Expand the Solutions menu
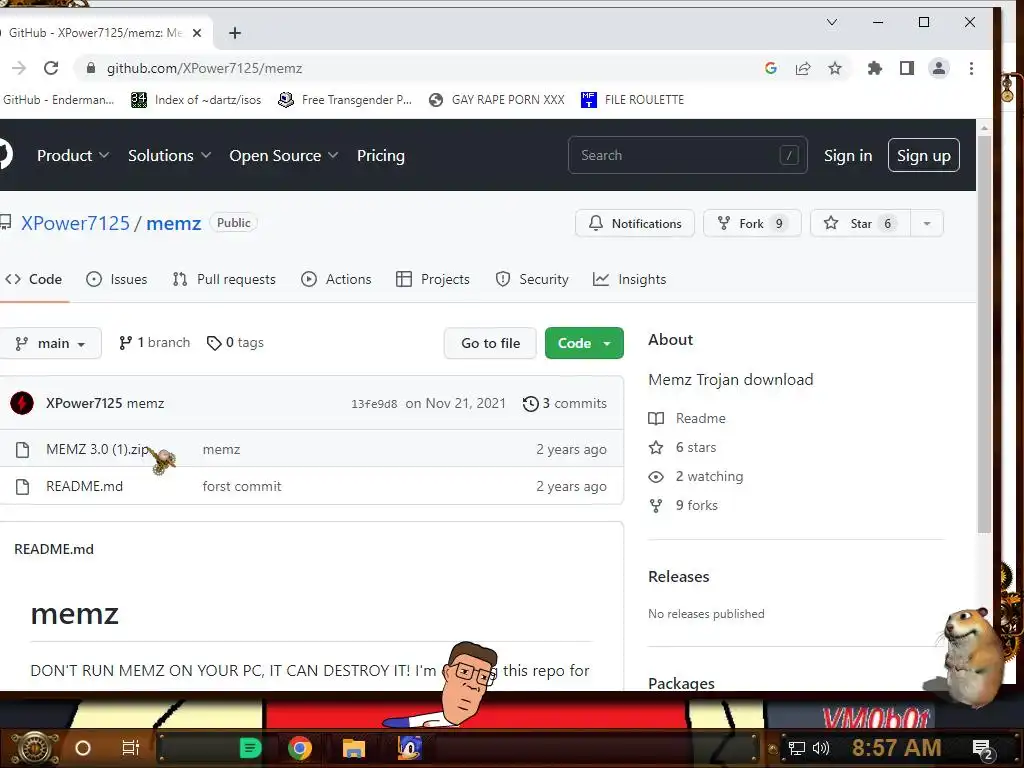The height and width of the screenshot is (768, 1024). (169, 155)
